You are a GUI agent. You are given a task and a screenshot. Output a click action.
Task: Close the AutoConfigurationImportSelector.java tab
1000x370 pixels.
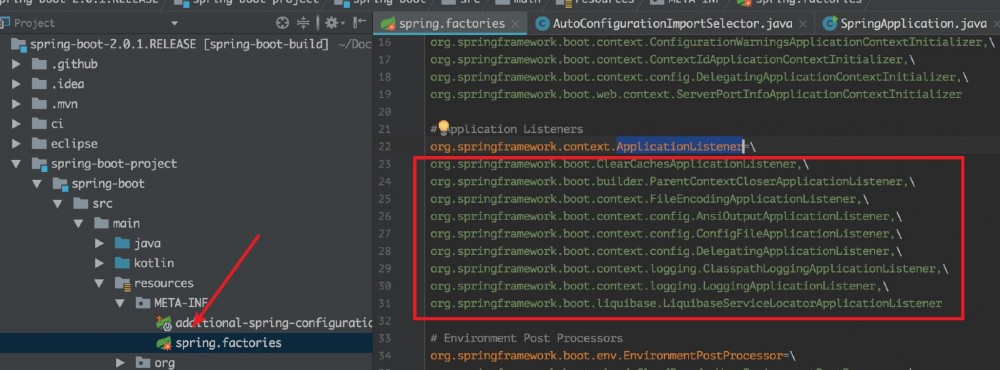(802, 24)
